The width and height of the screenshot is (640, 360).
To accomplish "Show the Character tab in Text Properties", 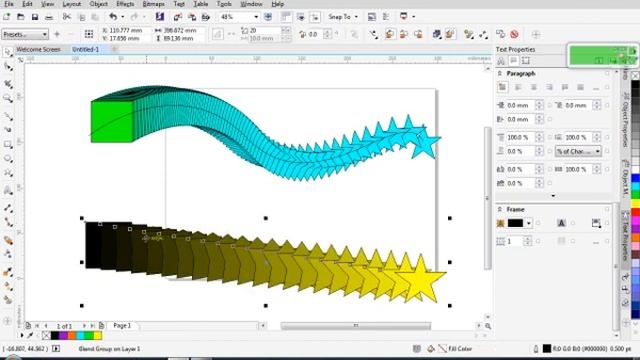I will tap(501, 61).
